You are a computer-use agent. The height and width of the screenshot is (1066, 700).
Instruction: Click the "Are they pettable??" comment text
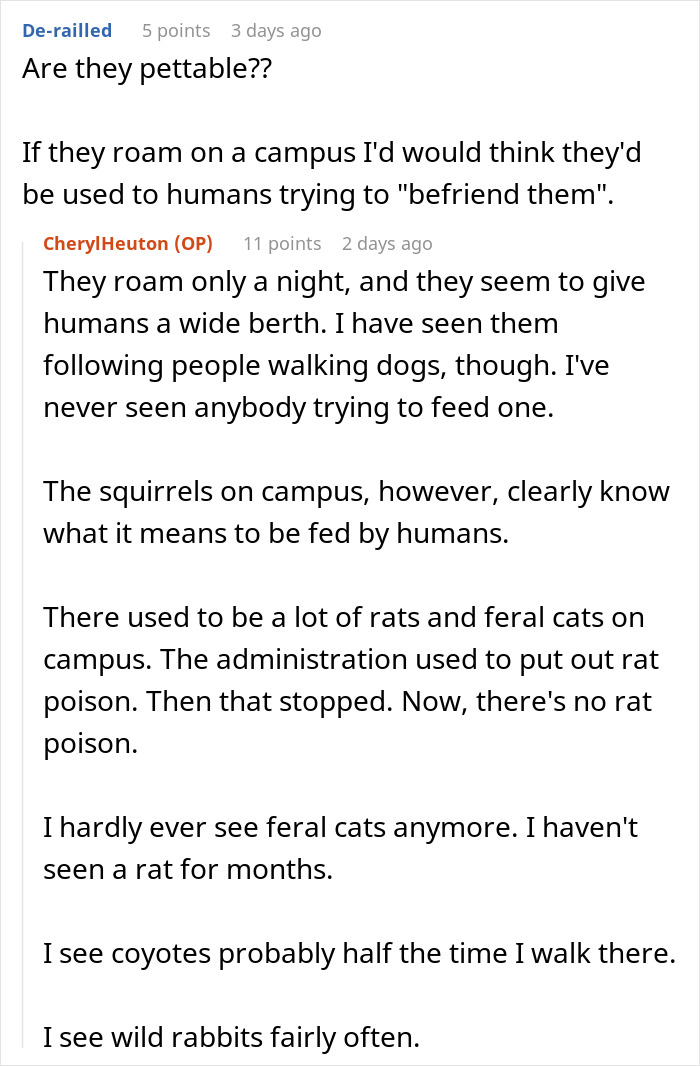[147, 69]
